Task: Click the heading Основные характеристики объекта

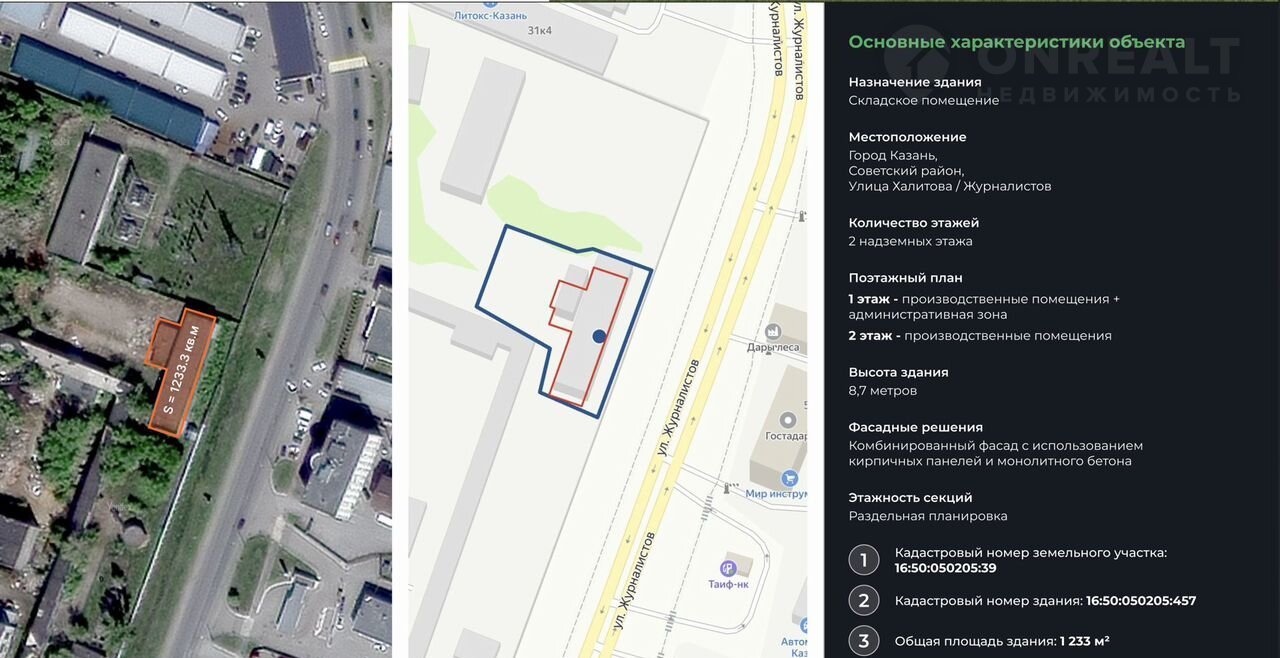Action: tap(1016, 42)
